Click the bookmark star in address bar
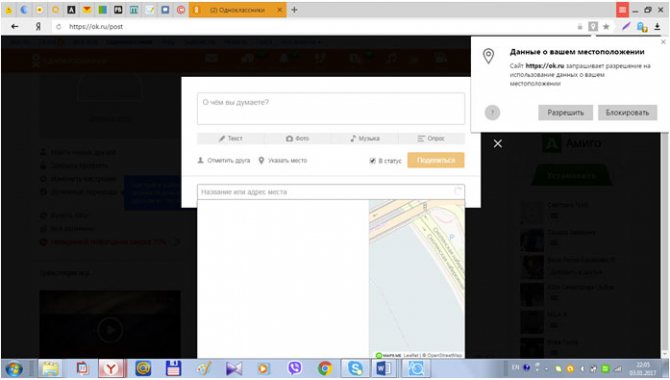The width and height of the screenshot is (670, 380). (x=606, y=27)
